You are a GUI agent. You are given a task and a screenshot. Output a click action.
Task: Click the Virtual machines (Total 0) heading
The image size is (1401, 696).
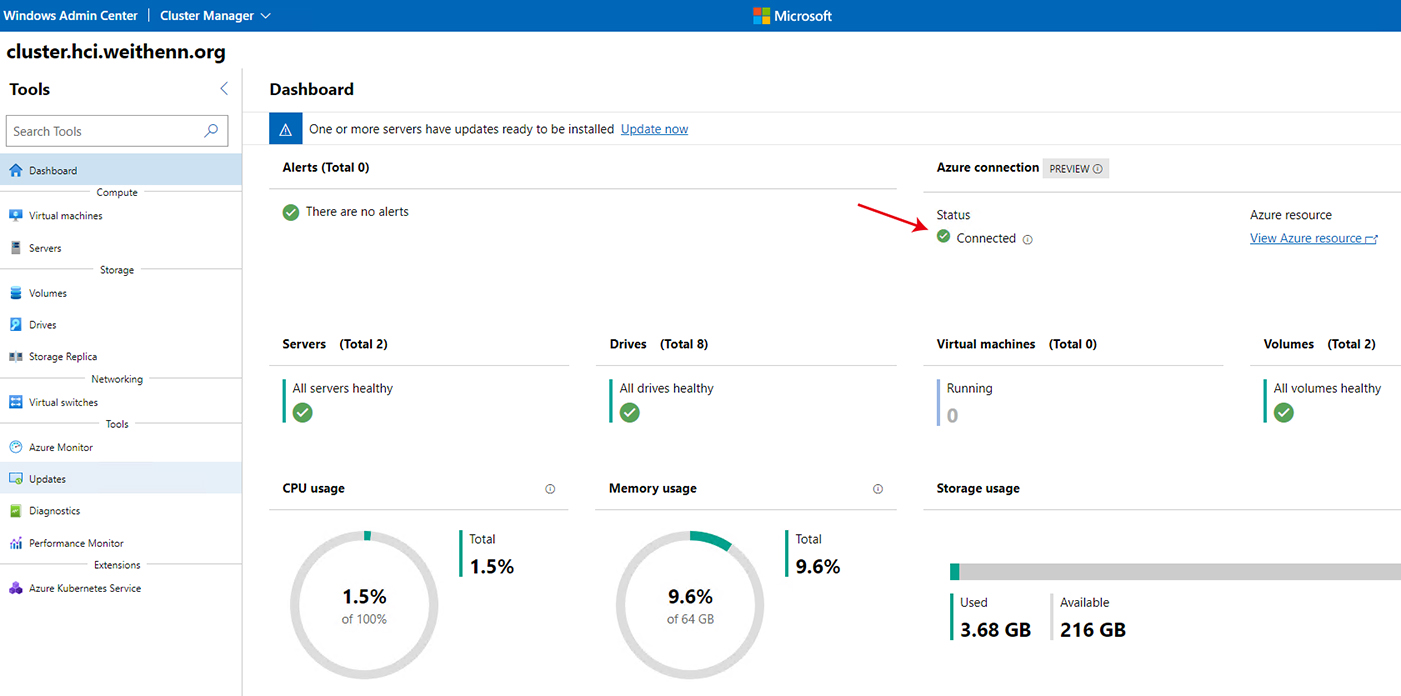pyautogui.click(x=1017, y=344)
